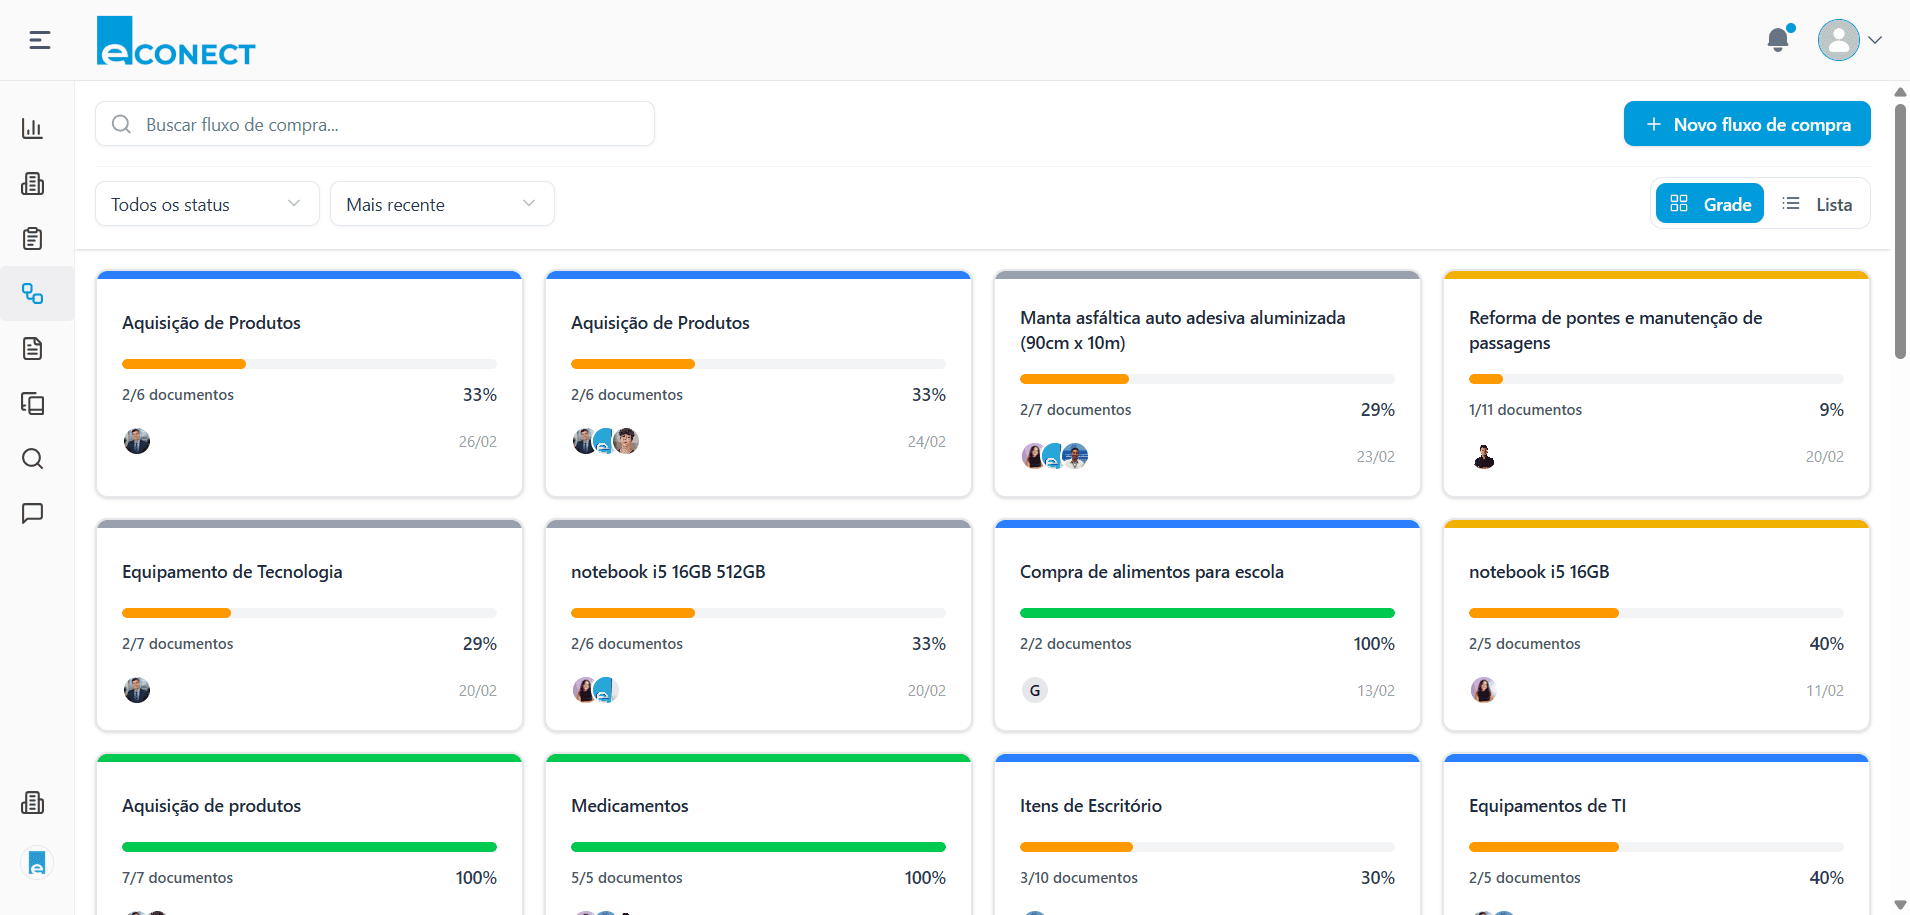
Task: Switch to Lista view
Action: tap(1817, 204)
